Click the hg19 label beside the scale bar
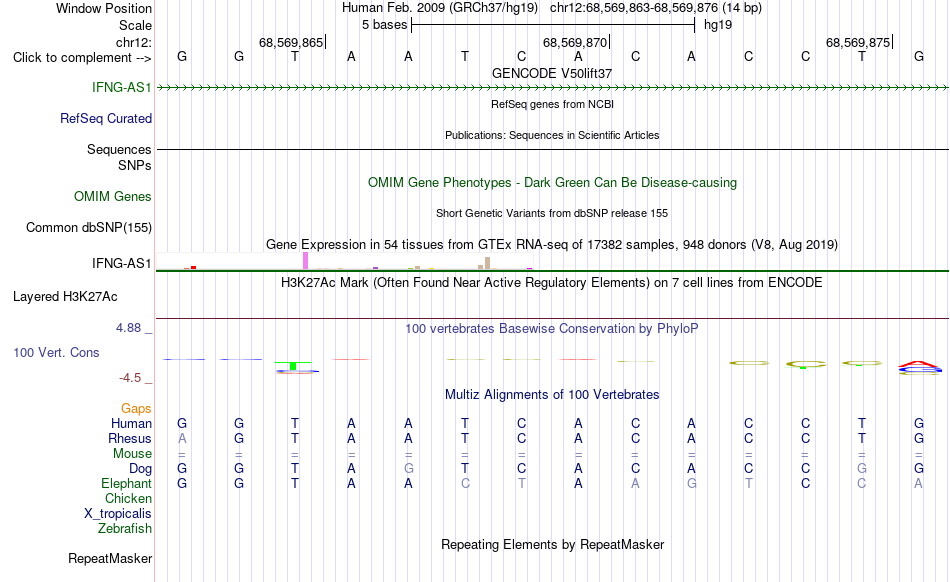Viewport: 950px width, 582px height. click(718, 25)
